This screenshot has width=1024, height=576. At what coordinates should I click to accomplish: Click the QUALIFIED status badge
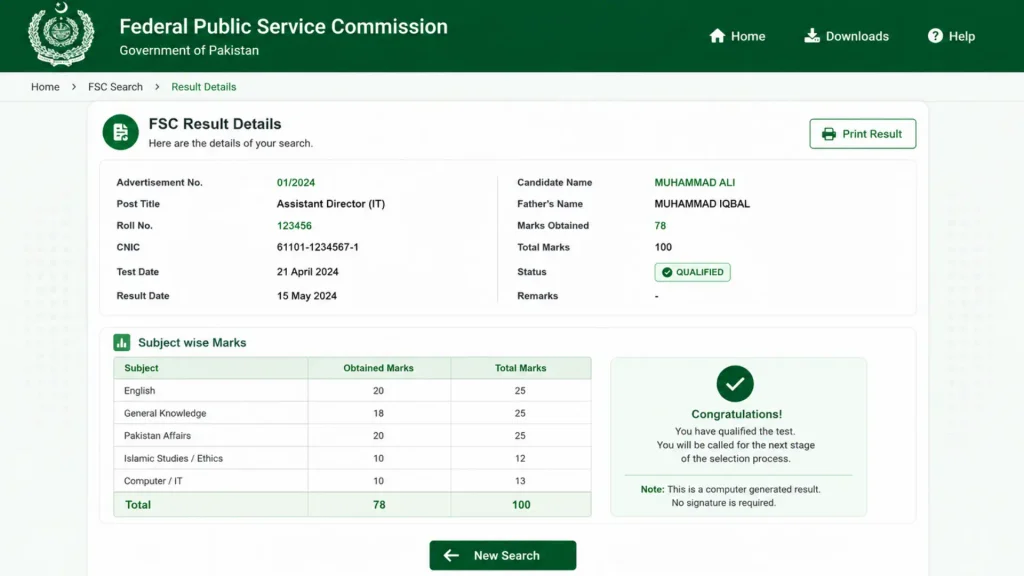[x=692, y=272]
